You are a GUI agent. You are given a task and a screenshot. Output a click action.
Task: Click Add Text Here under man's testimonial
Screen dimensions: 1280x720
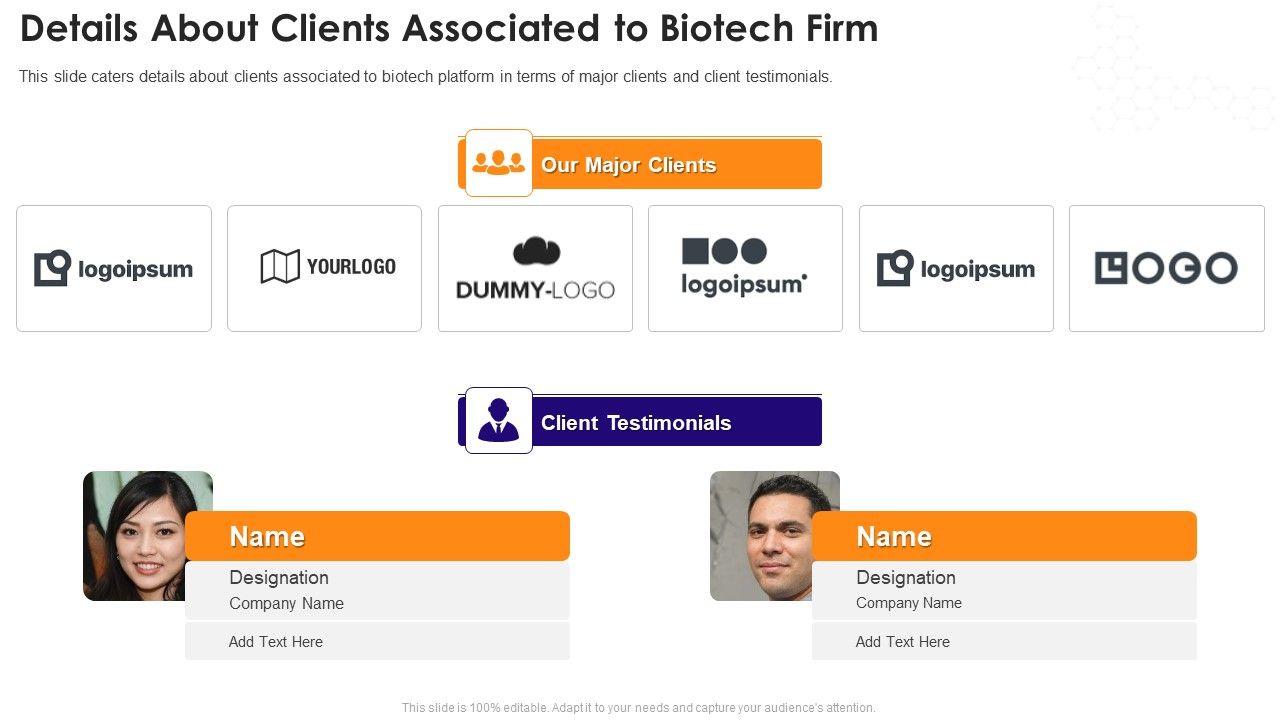[903, 642]
